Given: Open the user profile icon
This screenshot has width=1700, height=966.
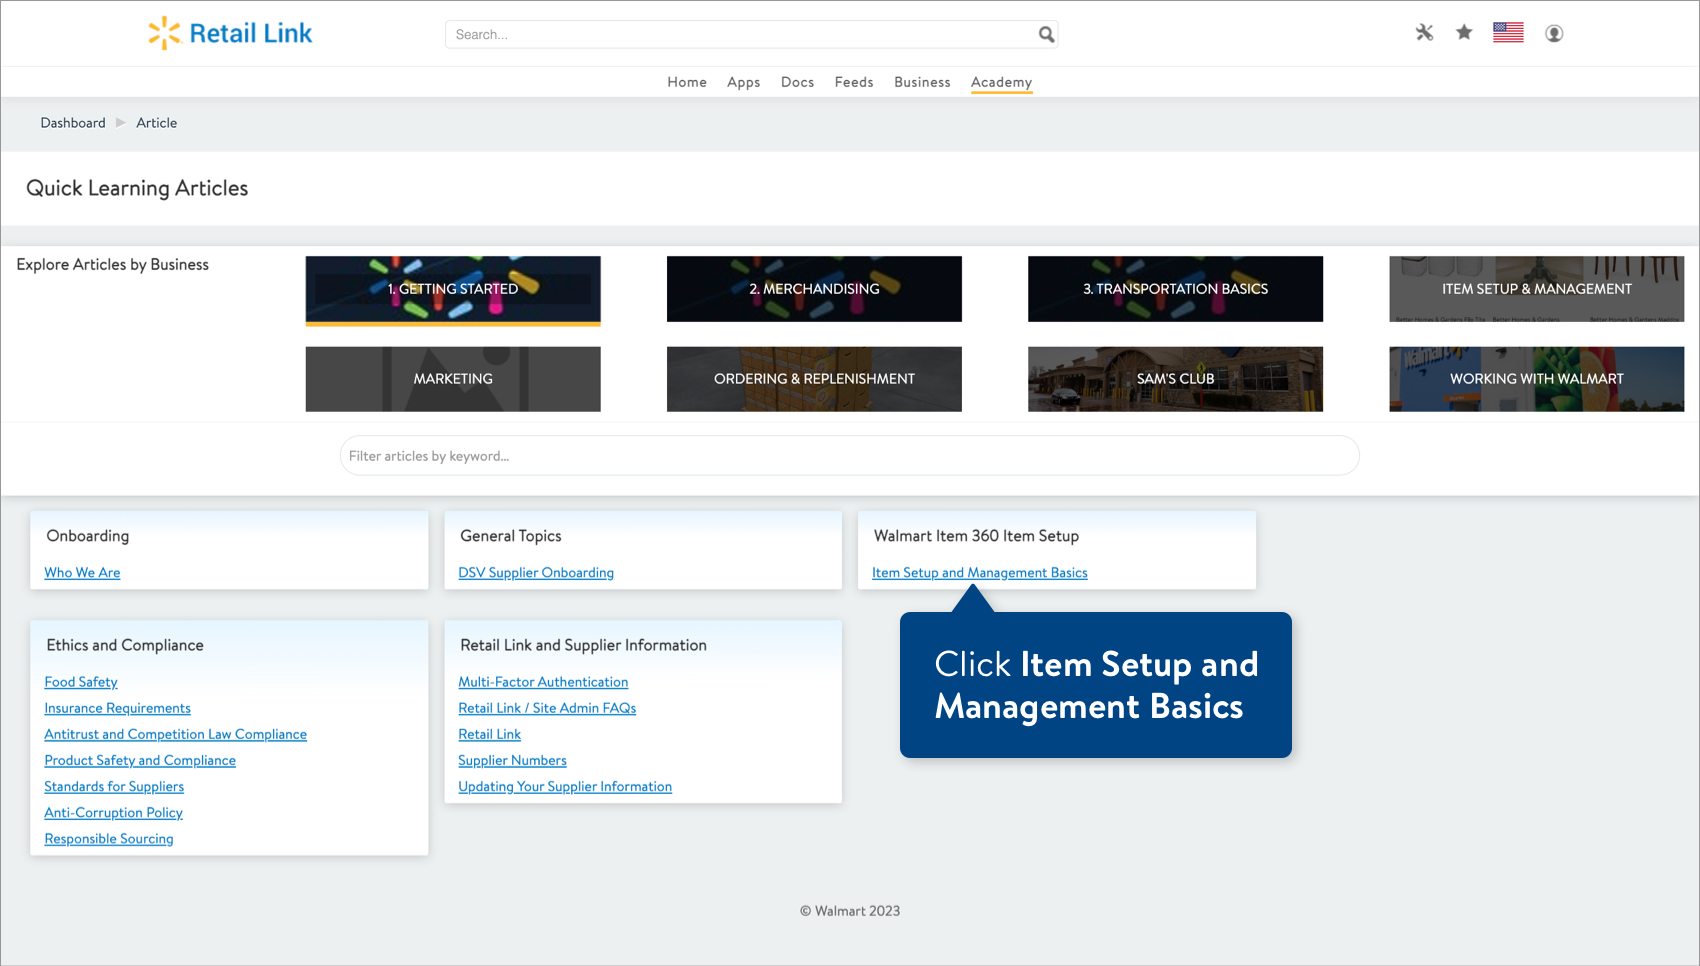Looking at the screenshot, I should point(1554,33).
